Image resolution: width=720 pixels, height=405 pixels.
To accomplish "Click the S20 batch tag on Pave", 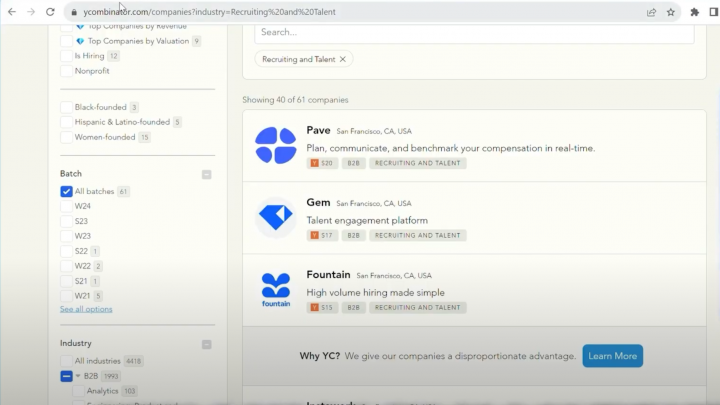I will 322,163.
